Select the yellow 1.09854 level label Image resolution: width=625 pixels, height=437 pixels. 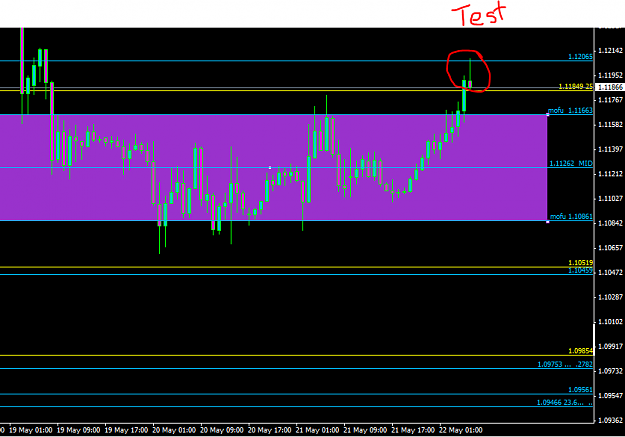[580, 351]
